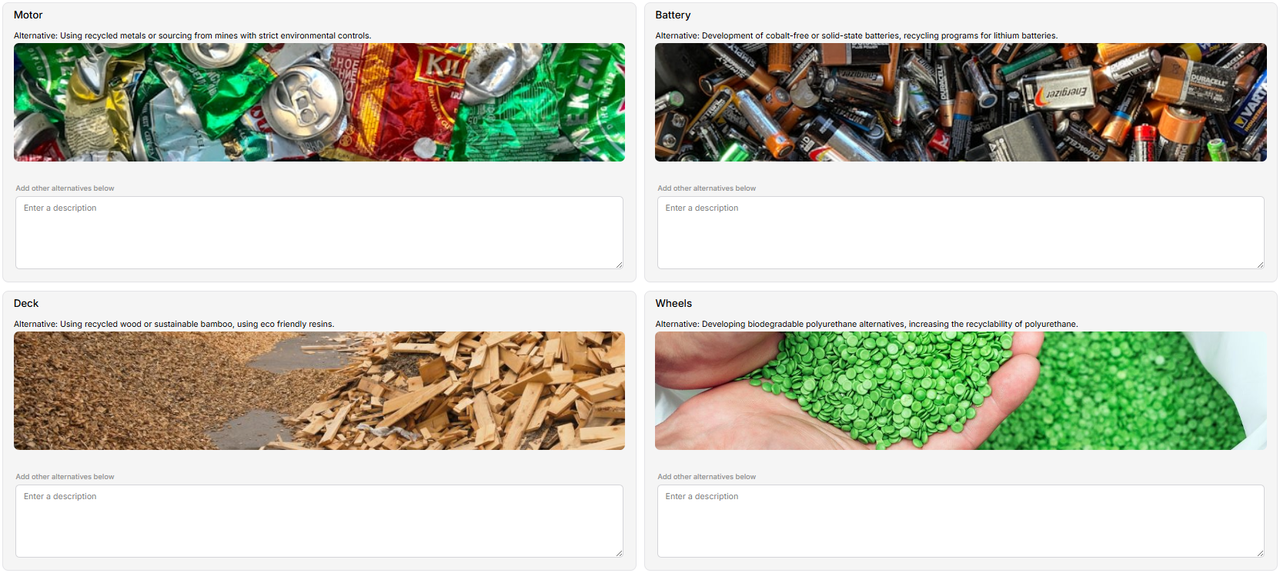Click the Battery card heading
1280x573 pixels.
point(673,15)
